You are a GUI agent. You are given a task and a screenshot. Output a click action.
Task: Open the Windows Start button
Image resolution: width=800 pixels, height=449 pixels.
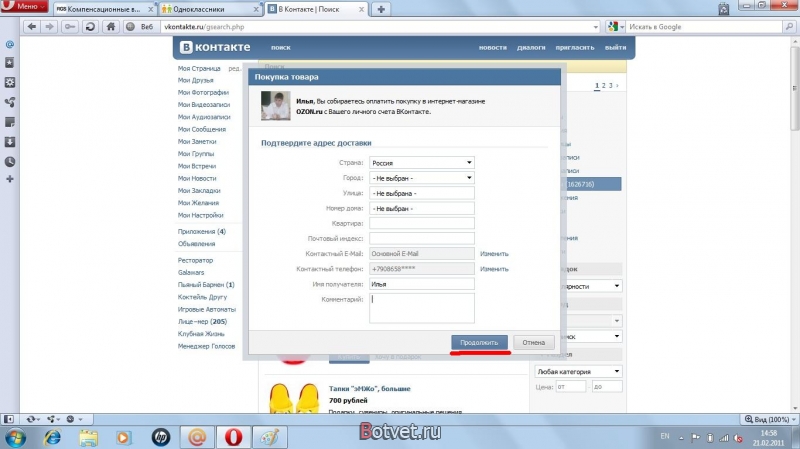[x=15, y=437]
